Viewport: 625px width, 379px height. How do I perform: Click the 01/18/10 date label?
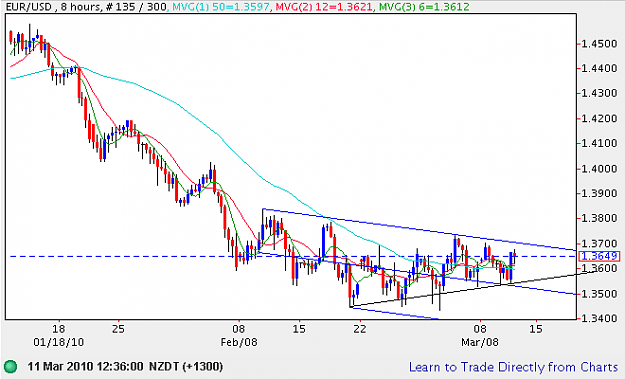[59, 342]
